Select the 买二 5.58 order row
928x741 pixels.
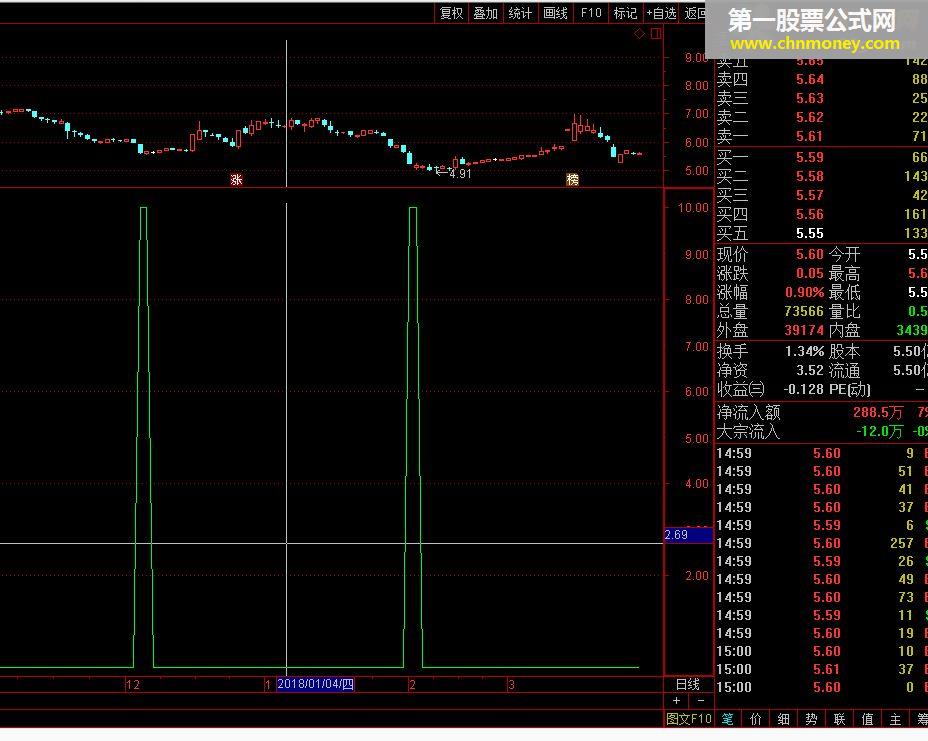point(821,176)
